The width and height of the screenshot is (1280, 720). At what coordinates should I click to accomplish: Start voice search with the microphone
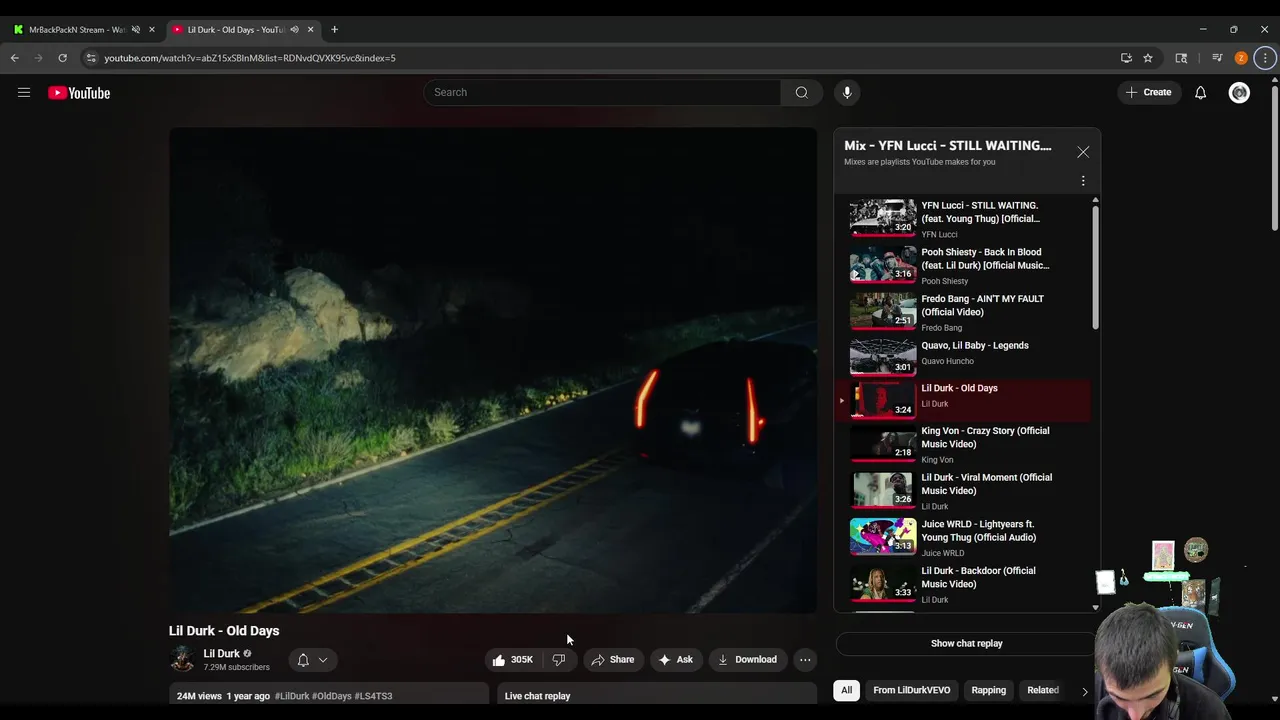click(x=847, y=92)
